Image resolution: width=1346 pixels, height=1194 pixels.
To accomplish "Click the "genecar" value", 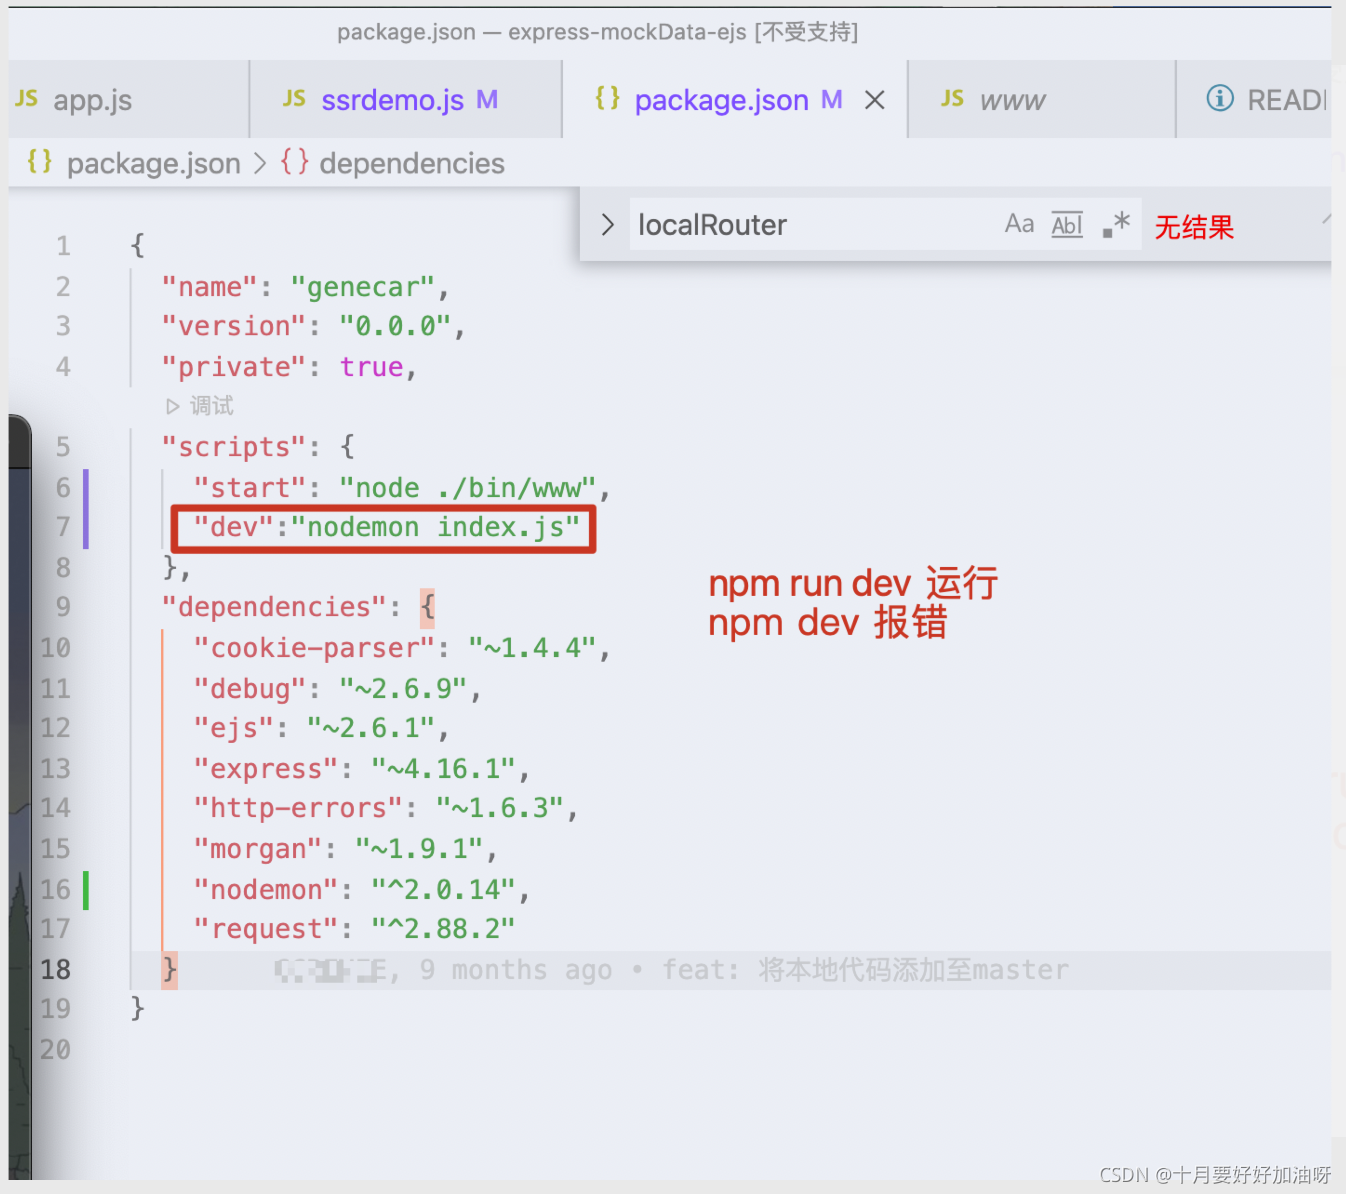I will (363, 288).
